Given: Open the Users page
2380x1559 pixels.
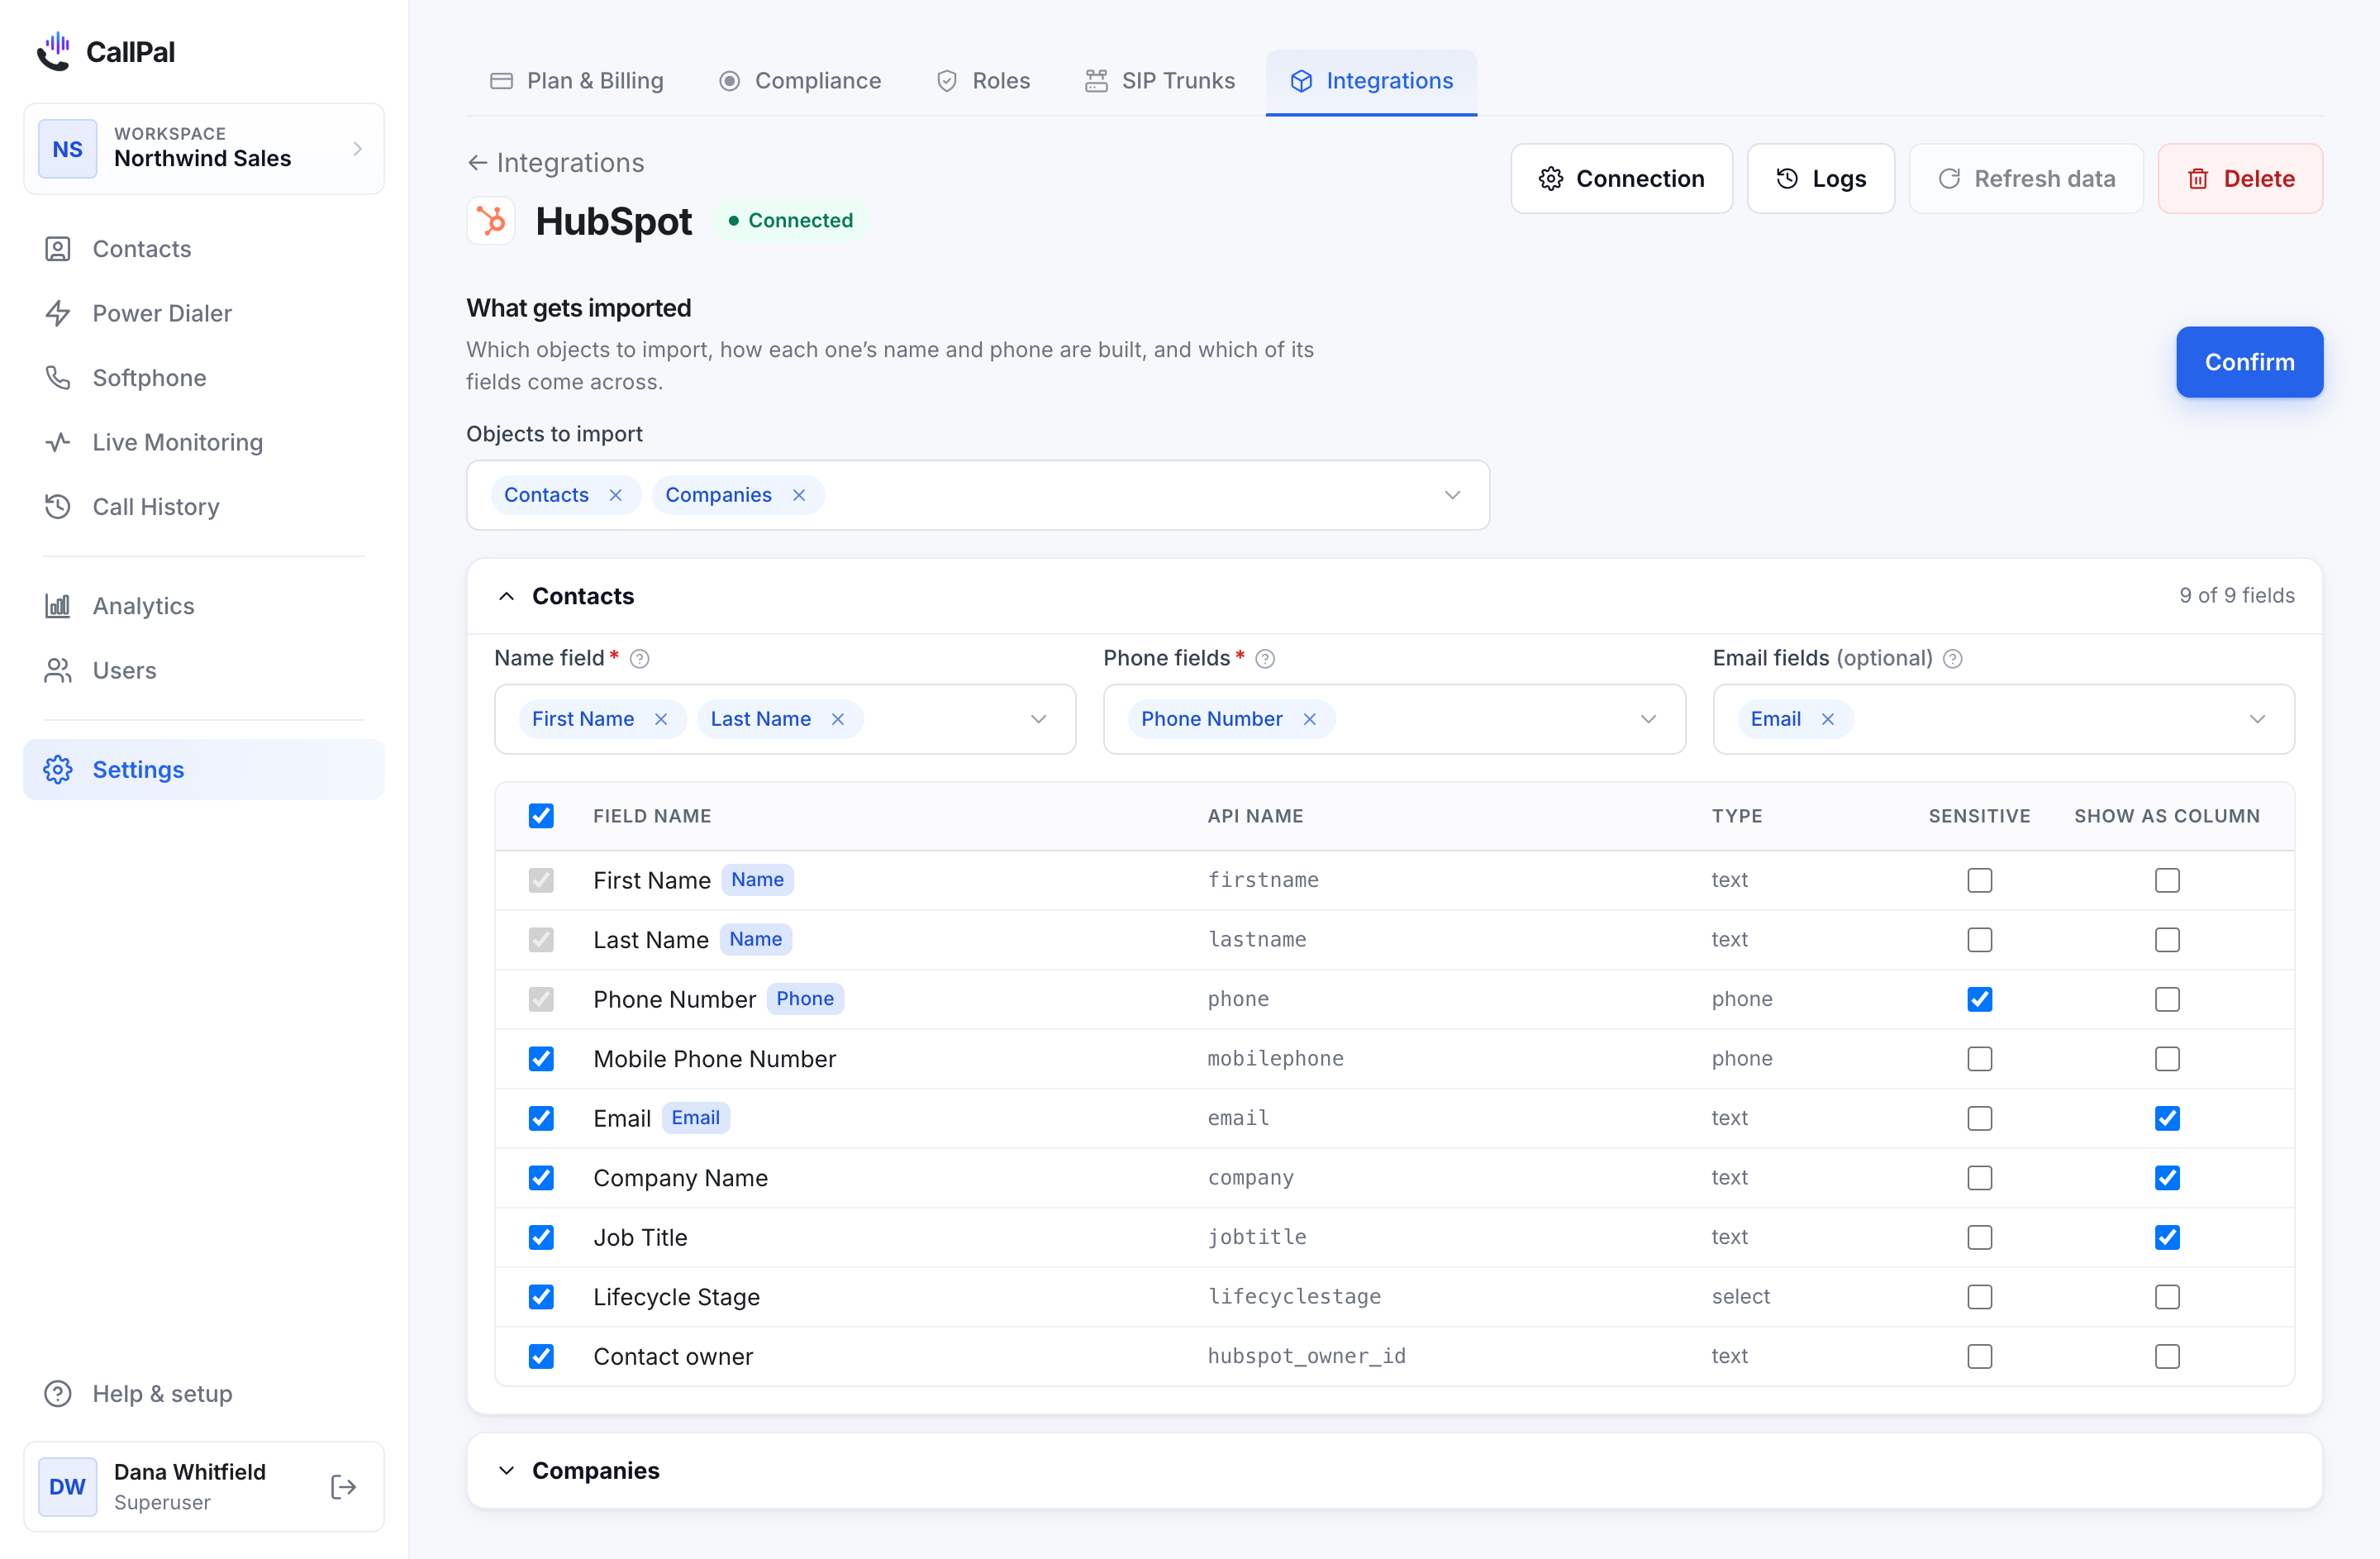Looking at the screenshot, I should click(x=203, y=670).
